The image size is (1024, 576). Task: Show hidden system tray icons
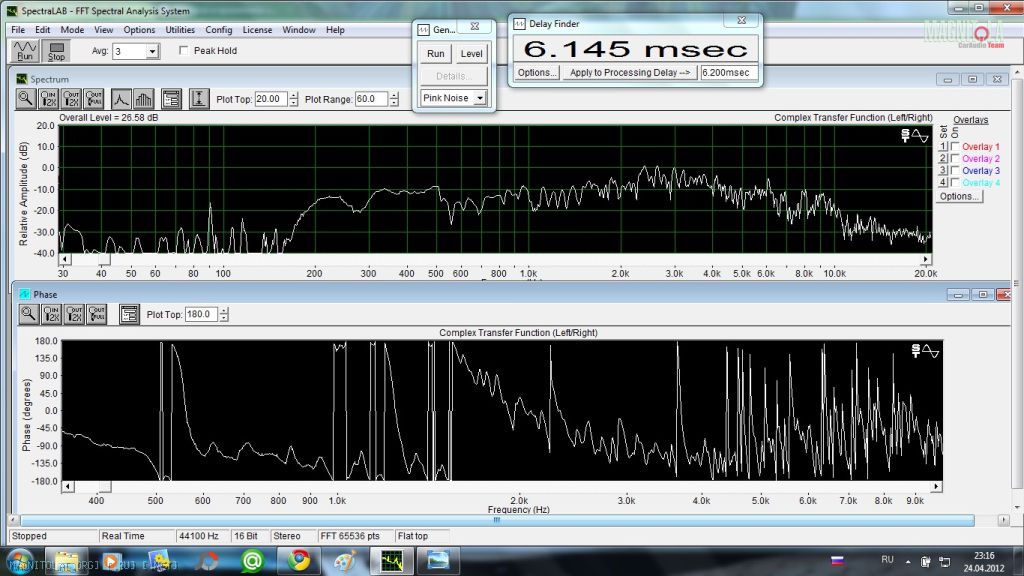[908, 561]
